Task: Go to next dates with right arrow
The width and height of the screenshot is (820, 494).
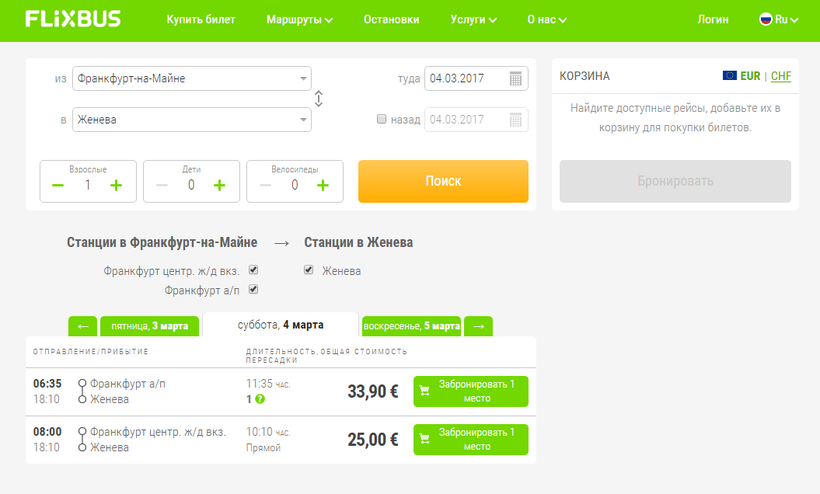Action: pyautogui.click(x=478, y=326)
